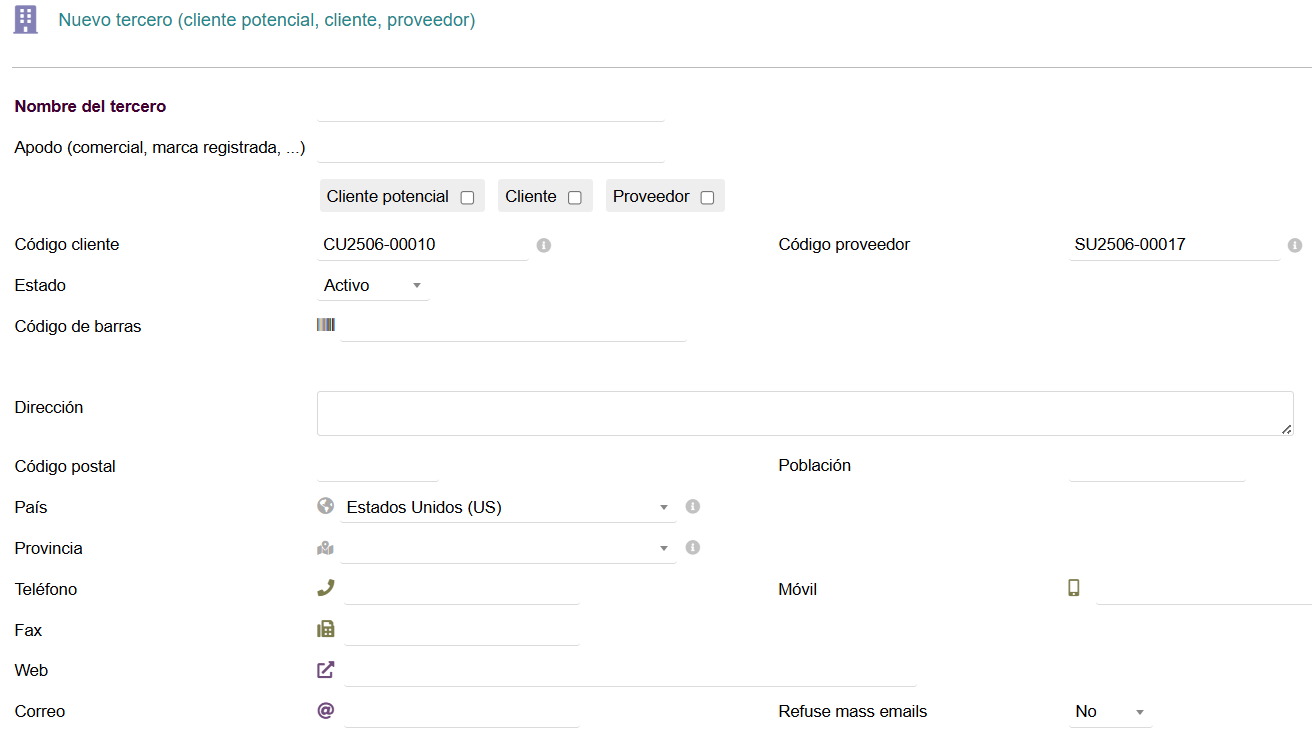Click into the Nombre del tercero field
The height and width of the screenshot is (737, 1312).
pos(490,107)
